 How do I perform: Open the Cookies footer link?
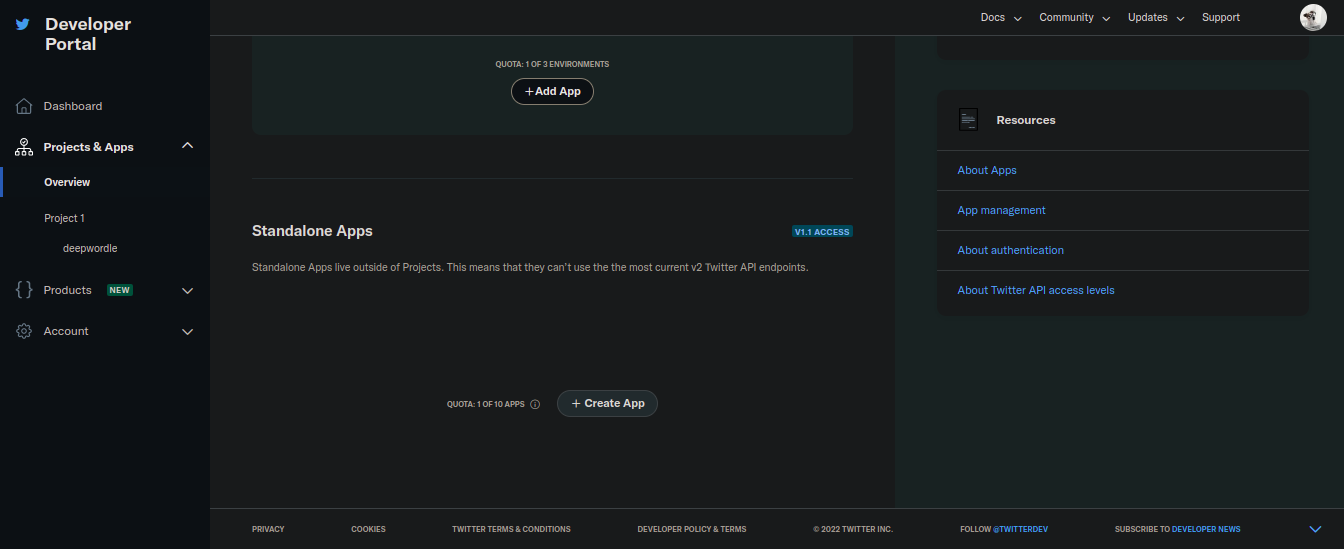pos(368,529)
